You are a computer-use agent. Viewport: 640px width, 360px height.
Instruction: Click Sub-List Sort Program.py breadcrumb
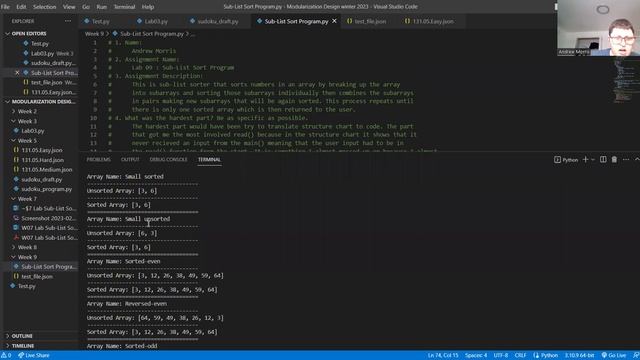[152, 34]
